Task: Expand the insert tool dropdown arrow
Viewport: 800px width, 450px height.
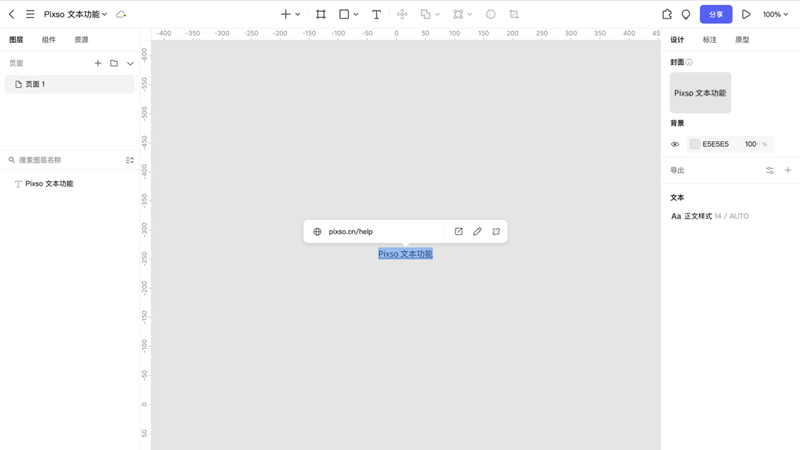Action: click(297, 14)
